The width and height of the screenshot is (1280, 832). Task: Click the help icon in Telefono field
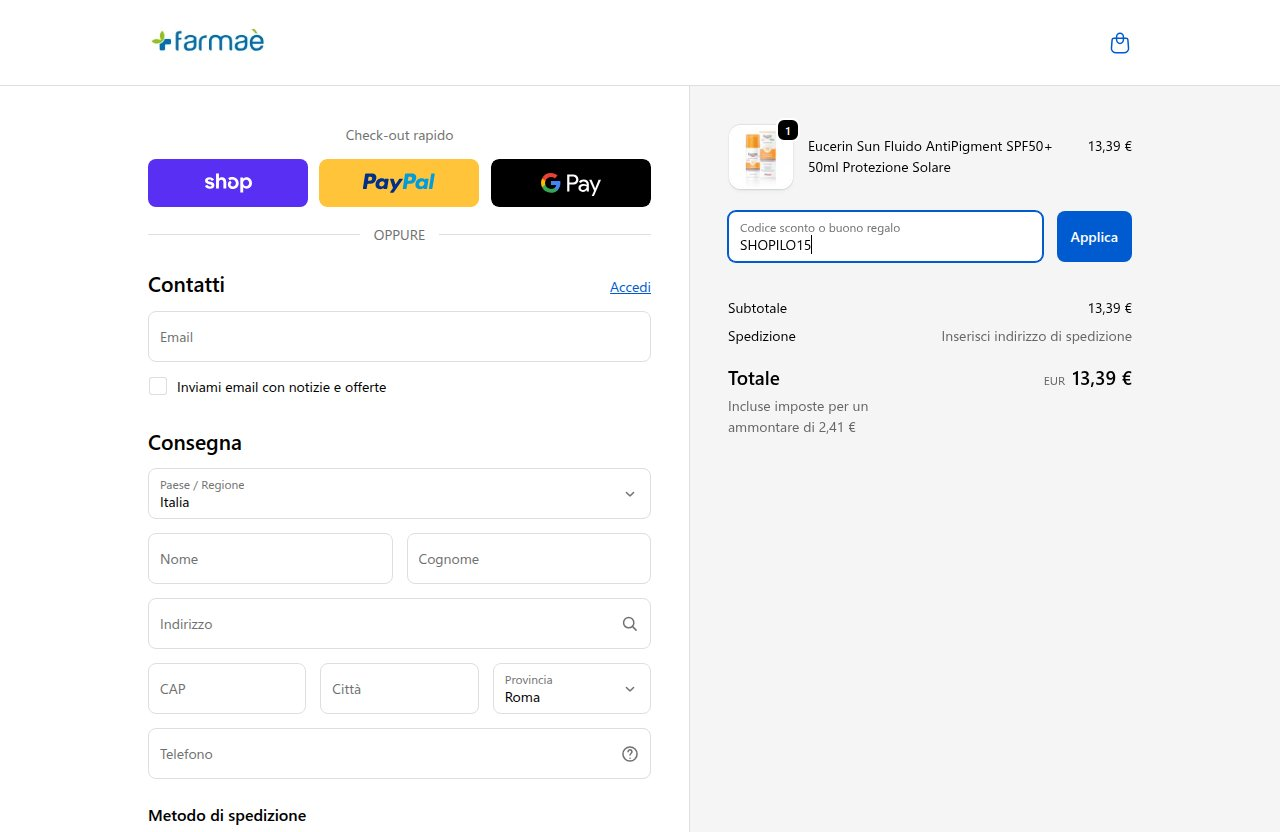point(630,754)
